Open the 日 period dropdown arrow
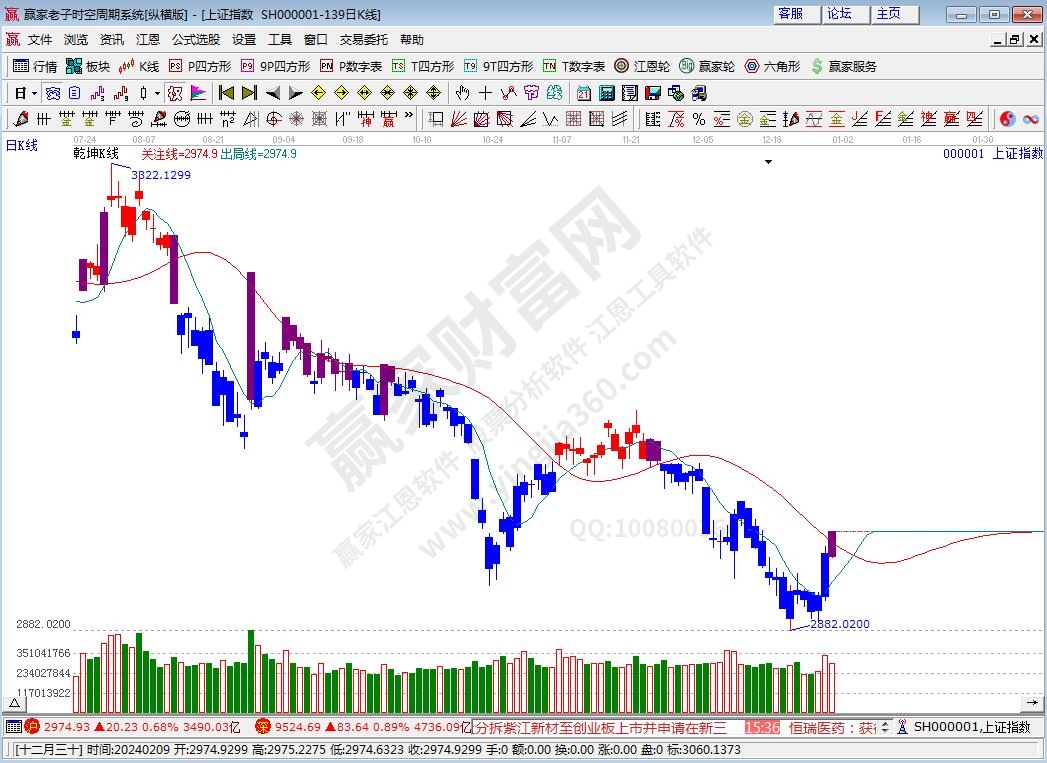 coord(33,93)
